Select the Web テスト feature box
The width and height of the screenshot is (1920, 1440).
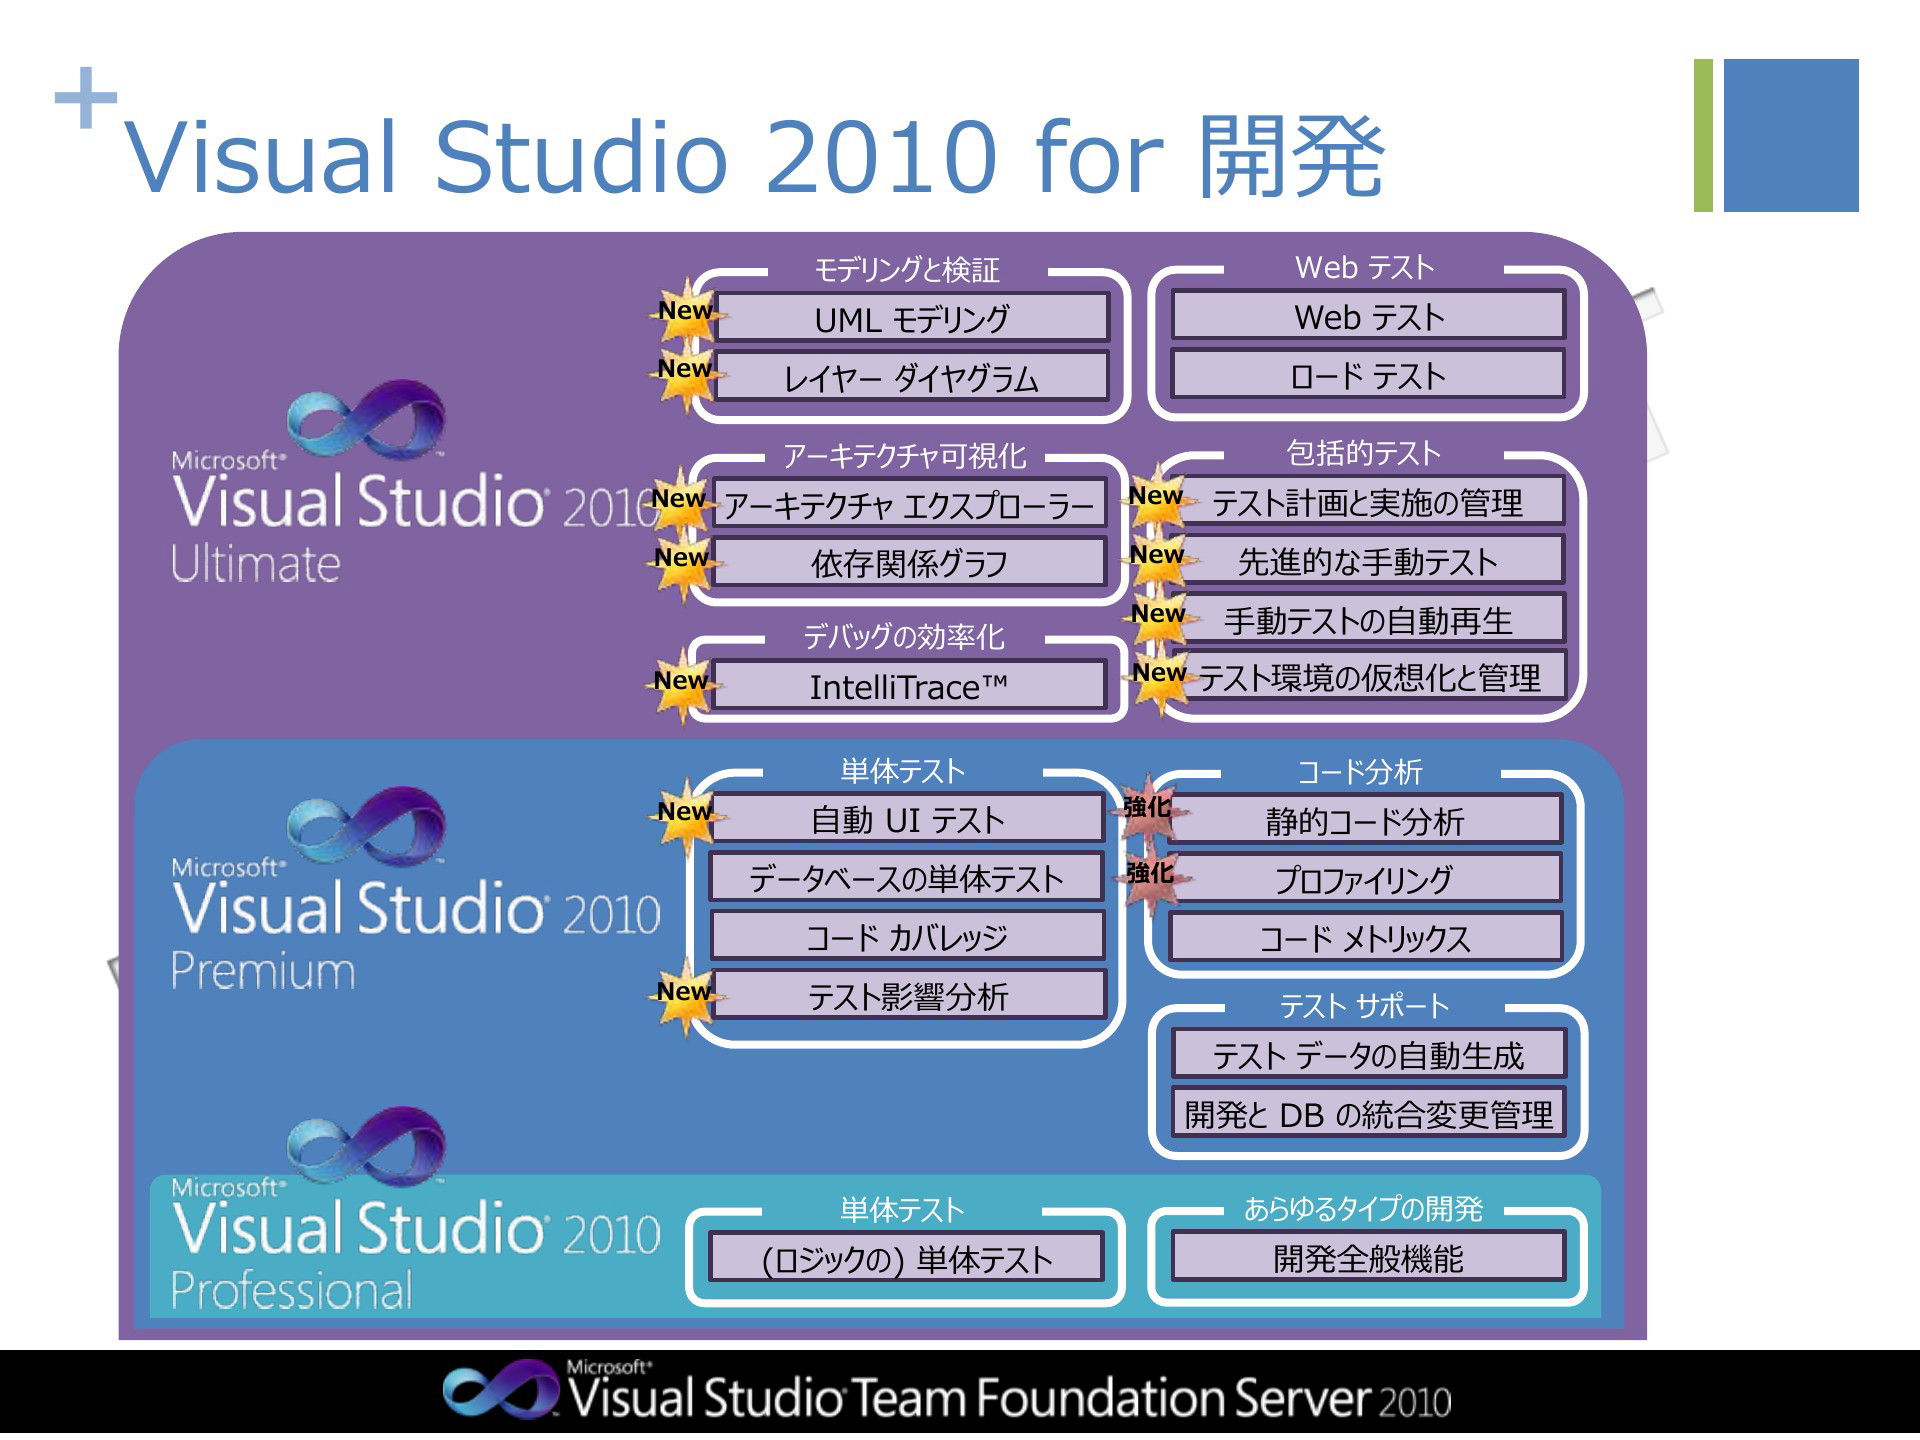point(1369,316)
